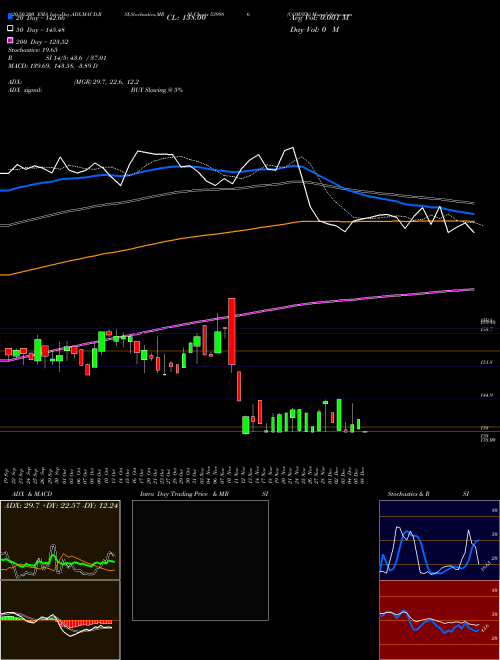Click the ADX '(MGR) 29.7, 22.6, 12.2' values

pos(106,82)
